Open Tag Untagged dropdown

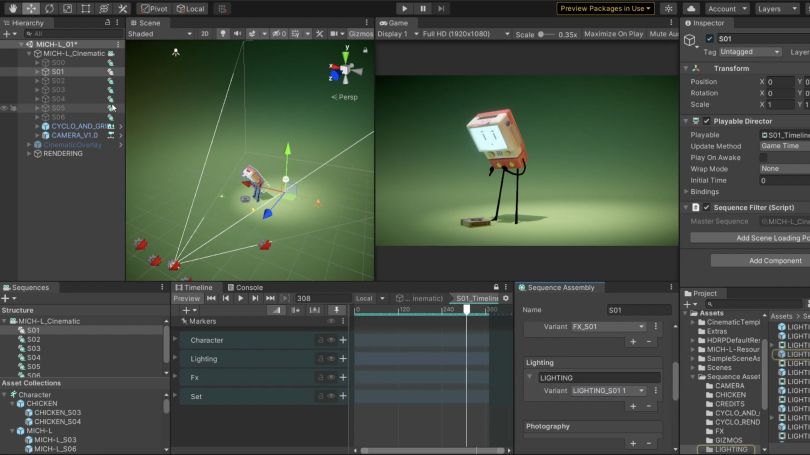(x=750, y=52)
